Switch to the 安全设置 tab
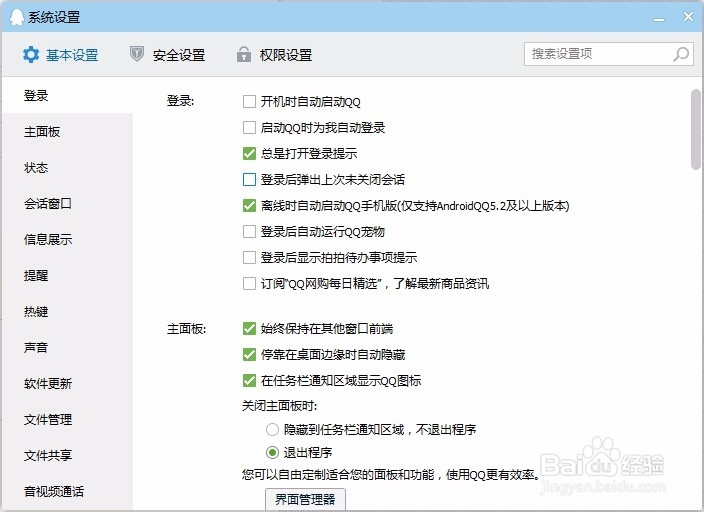 point(167,55)
